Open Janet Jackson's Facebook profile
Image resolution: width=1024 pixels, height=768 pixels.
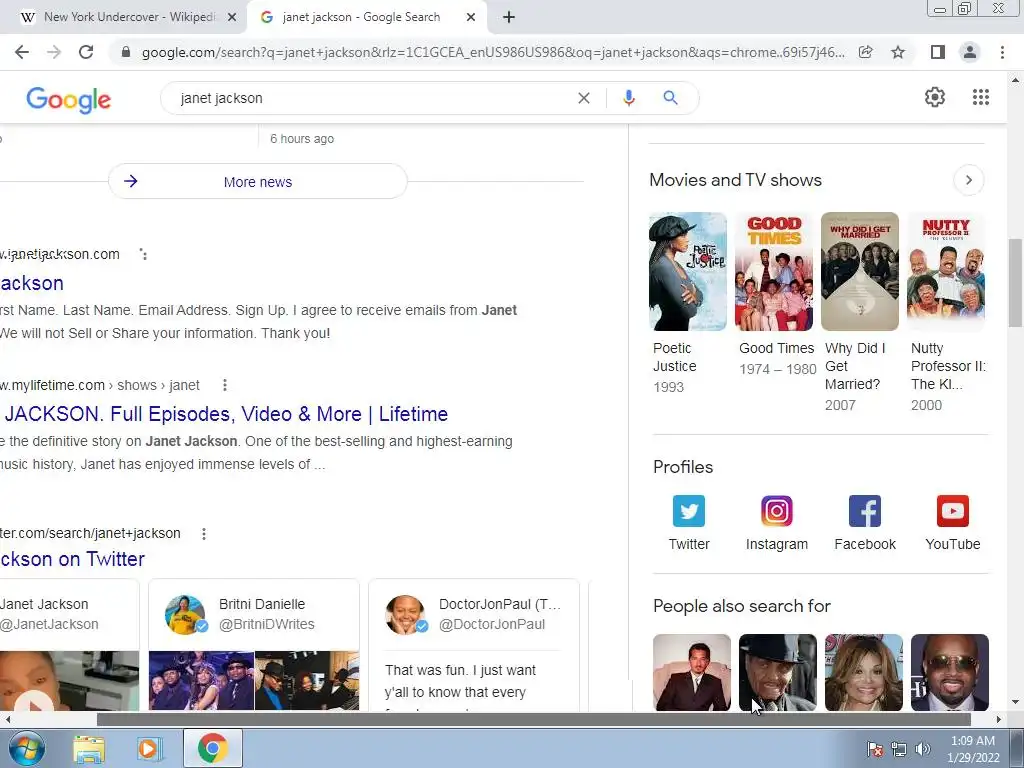[x=865, y=523]
